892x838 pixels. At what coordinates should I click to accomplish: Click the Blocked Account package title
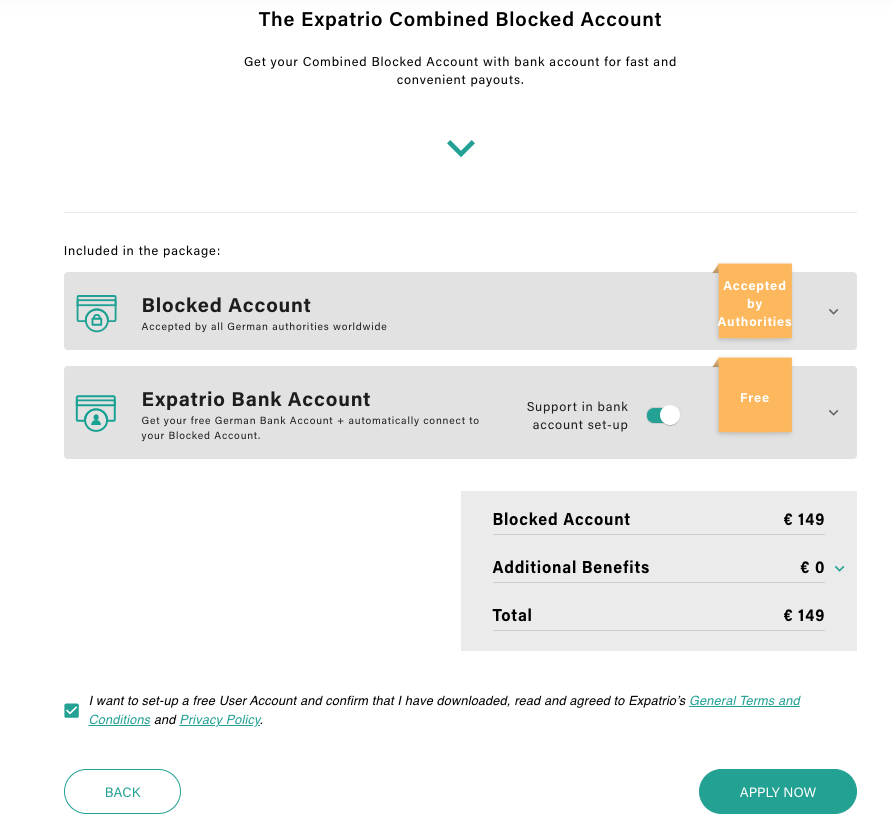tap(226, 305)
